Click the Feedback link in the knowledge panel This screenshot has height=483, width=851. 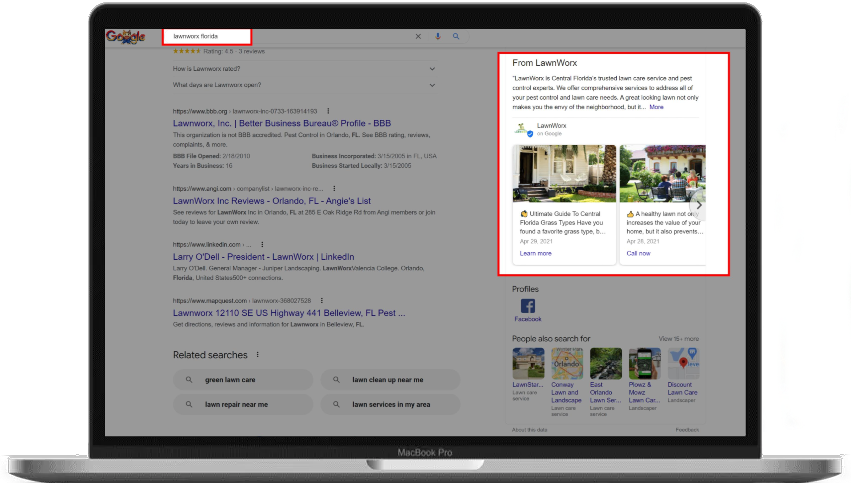click(687, 430)
